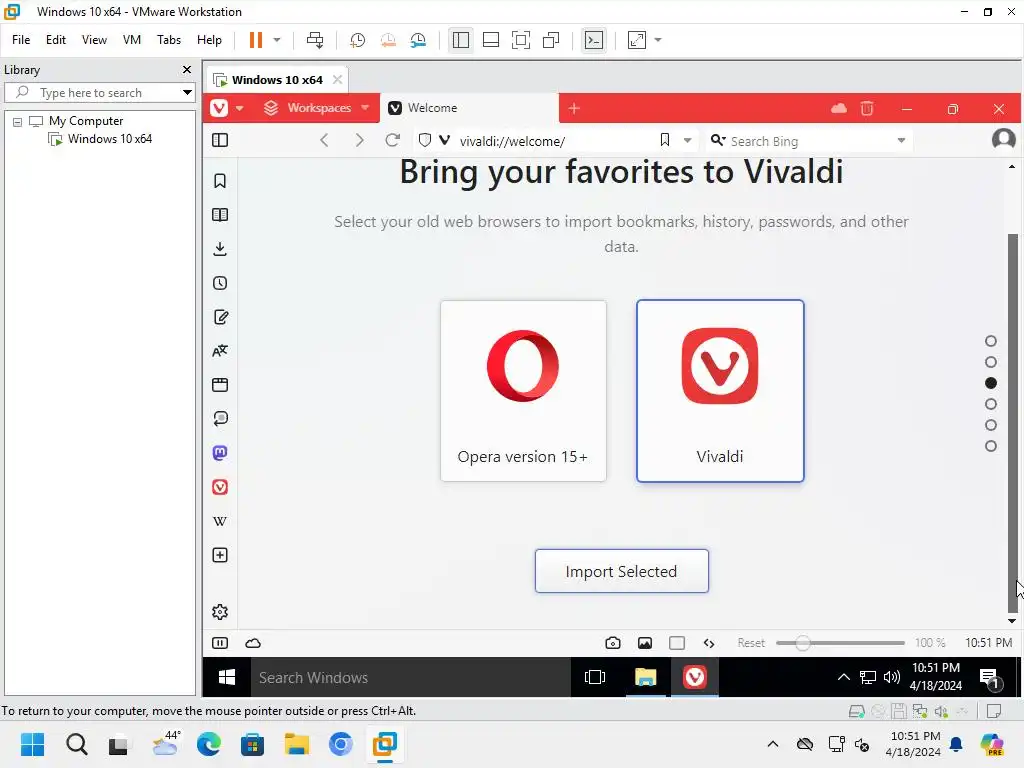Open Vivaldi Bookmarks panel icon
The width and height of the screenshot is (1024, 768).
220,181
